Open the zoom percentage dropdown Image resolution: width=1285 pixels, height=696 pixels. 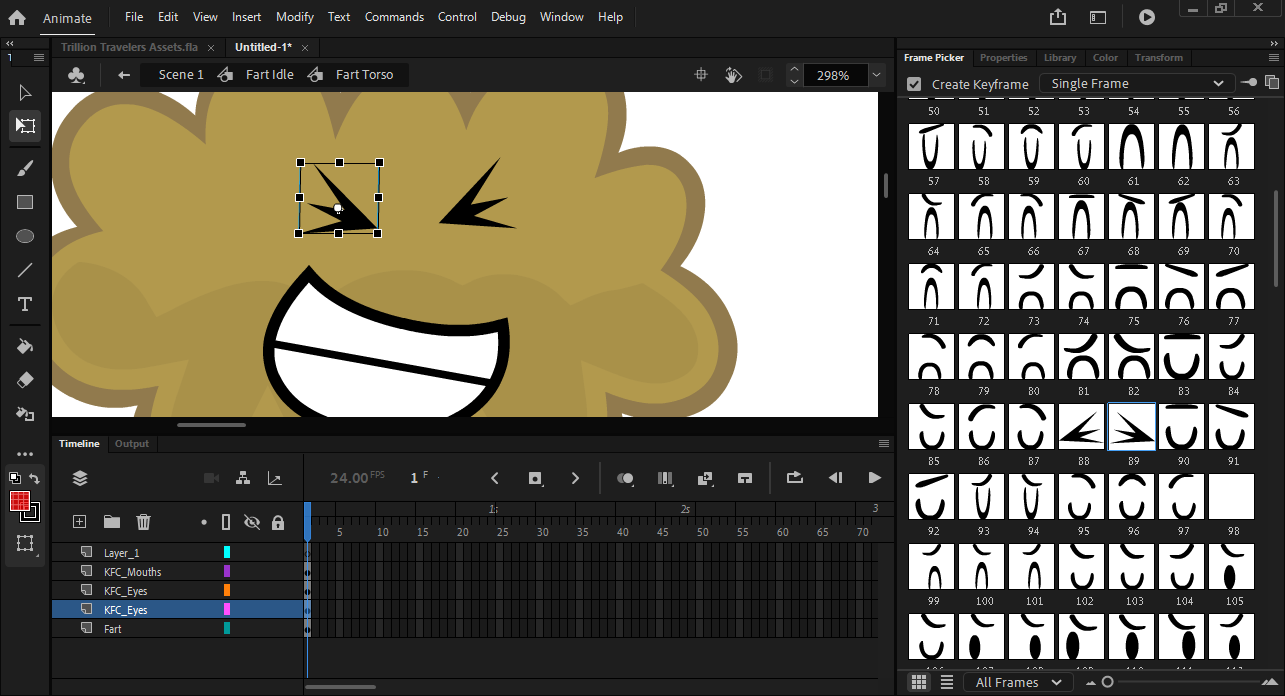coord(876,74)
